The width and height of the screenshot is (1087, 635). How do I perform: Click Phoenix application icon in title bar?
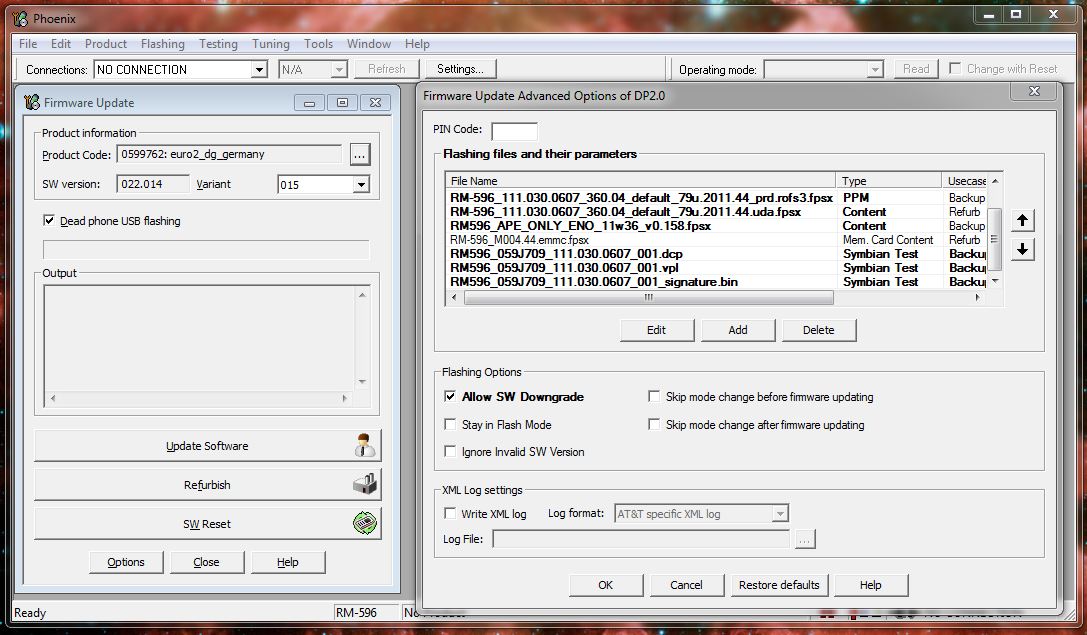point(21,19)
